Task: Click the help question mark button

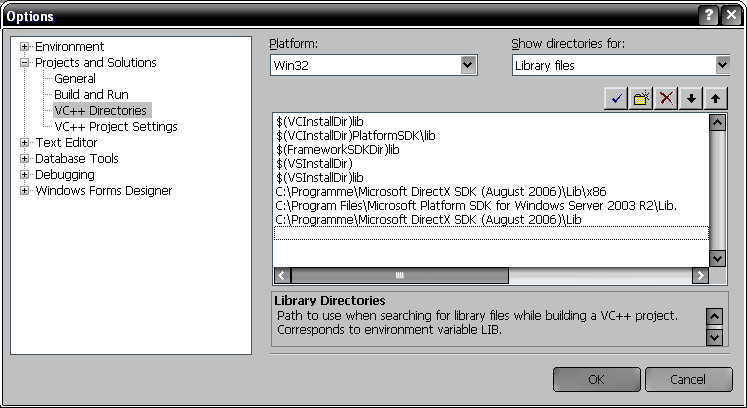Action: pos(707,16)
